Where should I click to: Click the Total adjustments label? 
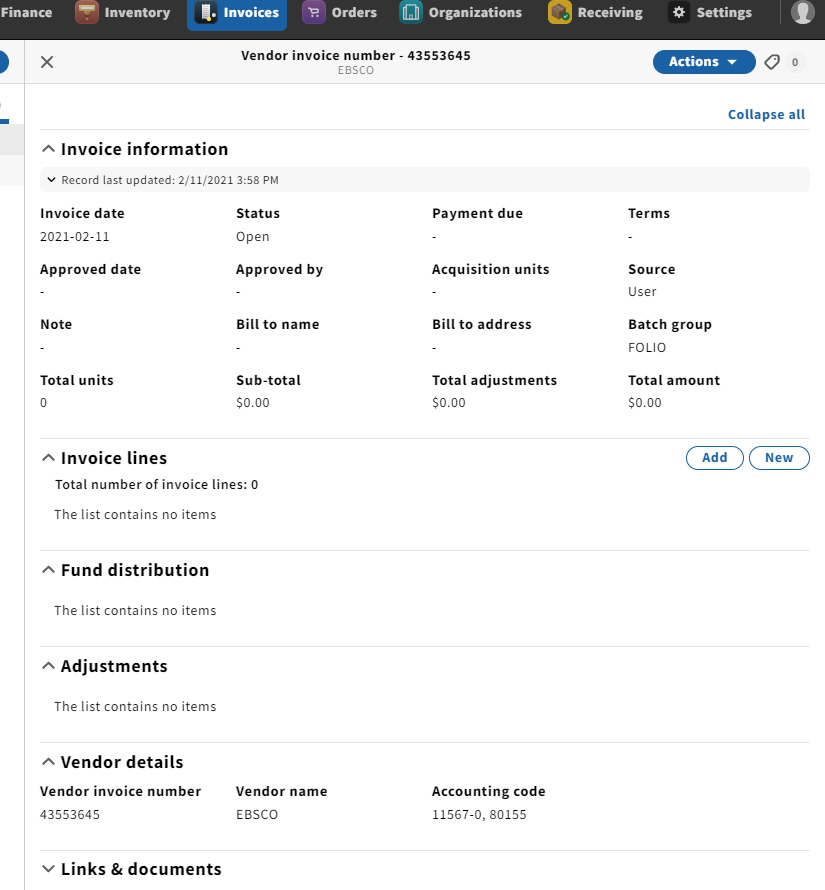(x=495, y=380)
